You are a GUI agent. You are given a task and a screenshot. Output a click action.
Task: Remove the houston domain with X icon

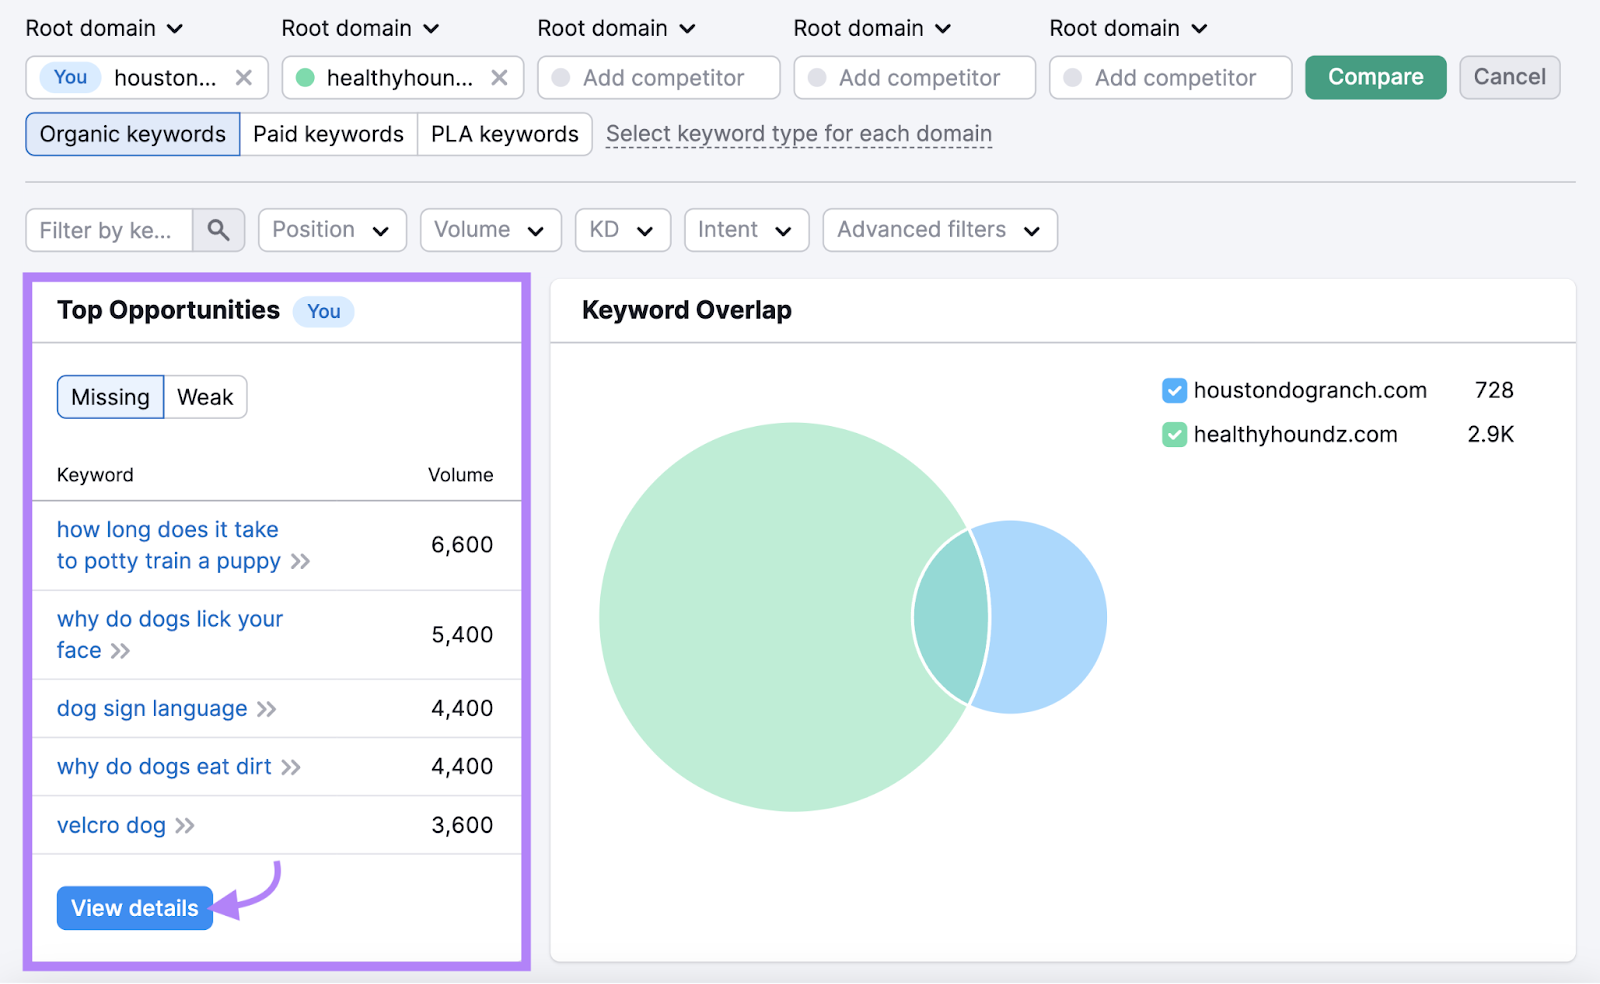tap(243, 78)
